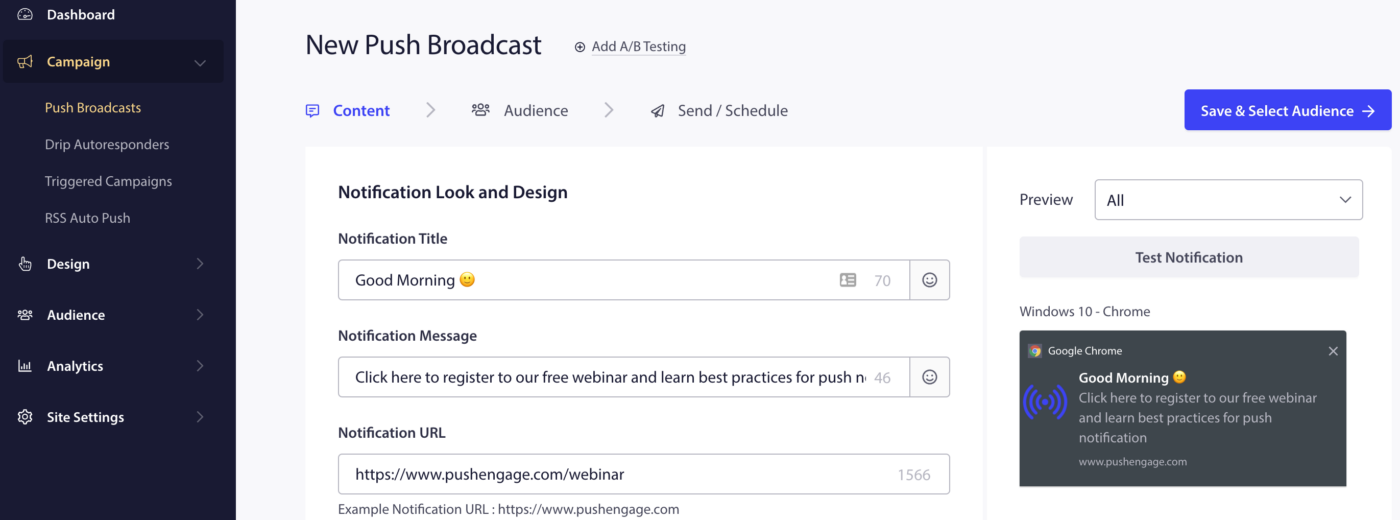
Task: Go to the Send / Schedule step
Action: (720, 111)
